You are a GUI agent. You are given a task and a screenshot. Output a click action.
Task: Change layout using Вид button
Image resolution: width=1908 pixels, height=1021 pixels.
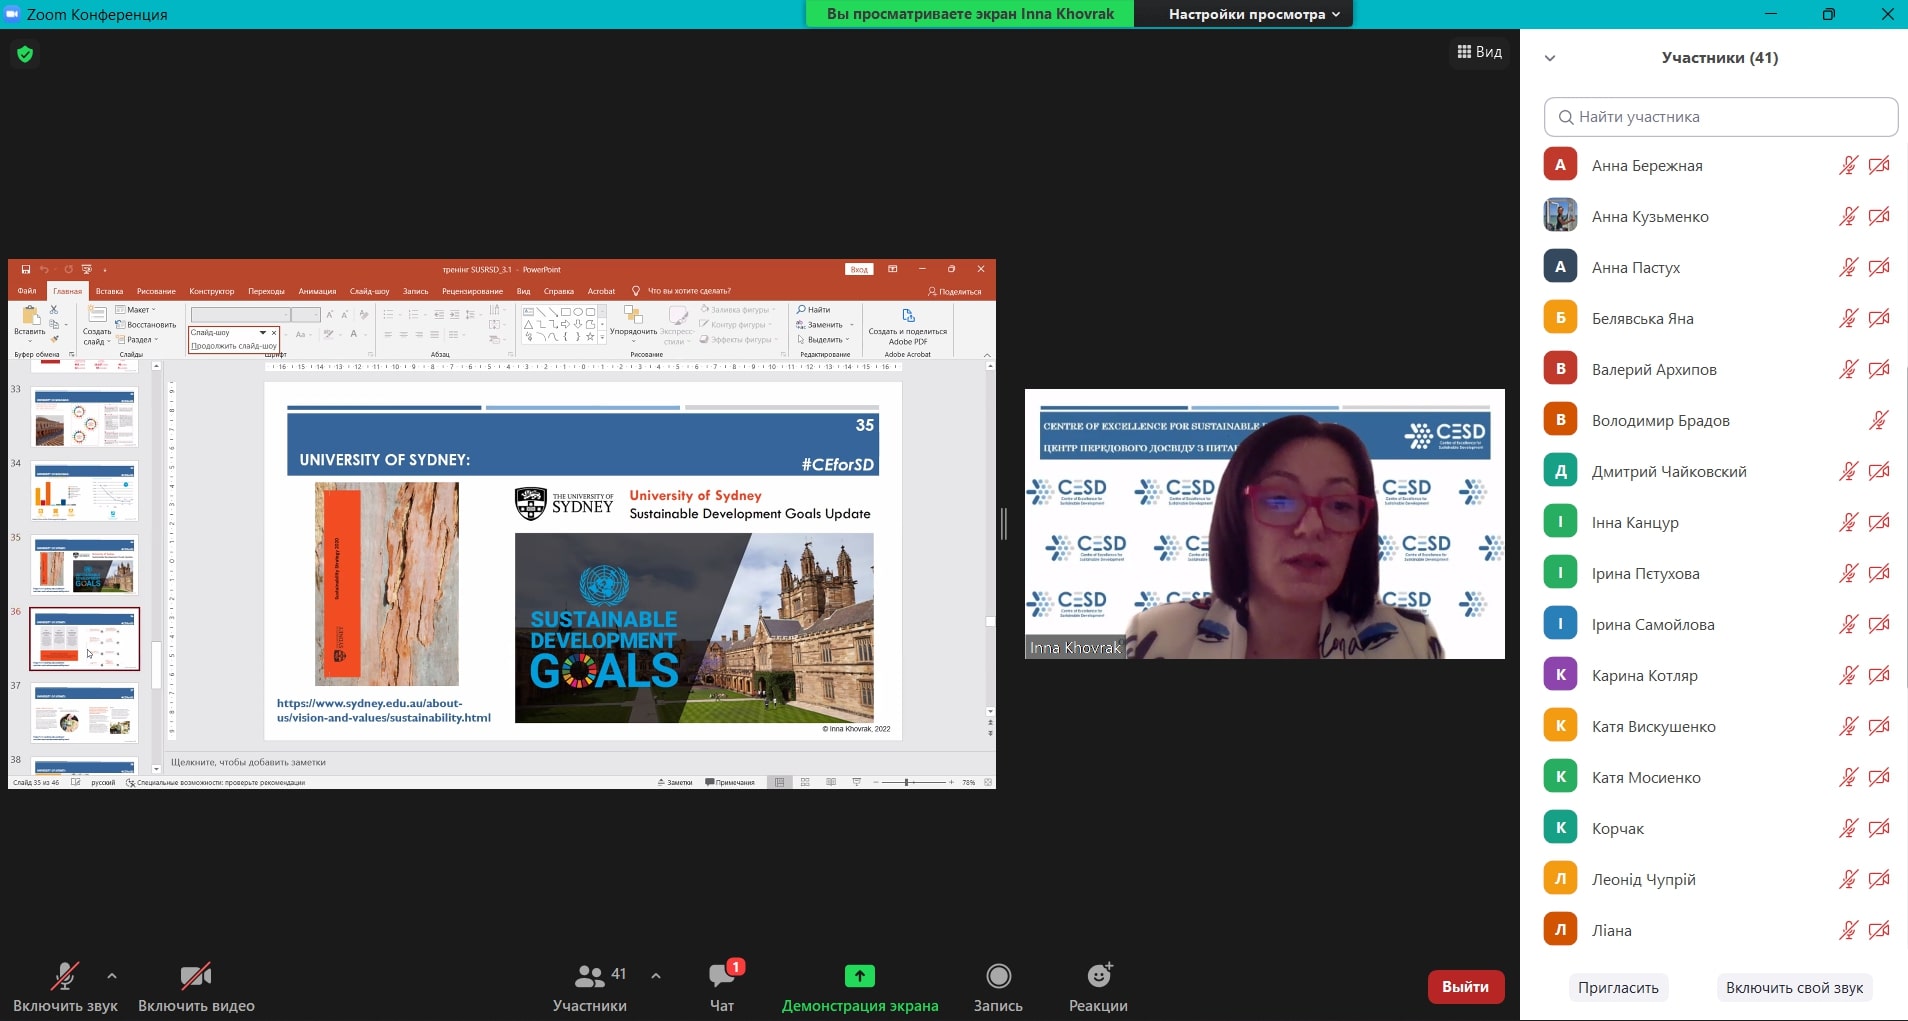1480,52
